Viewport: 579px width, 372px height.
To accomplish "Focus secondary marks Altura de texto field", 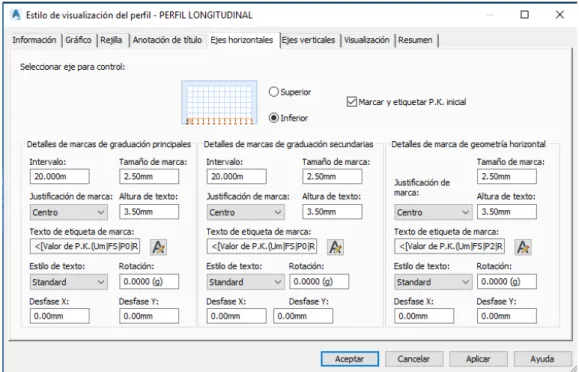I will (332, 212).
